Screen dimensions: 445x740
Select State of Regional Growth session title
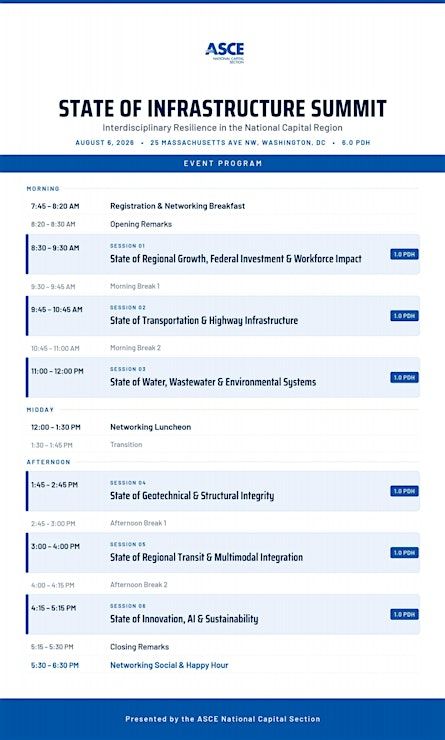coord(235,259)
